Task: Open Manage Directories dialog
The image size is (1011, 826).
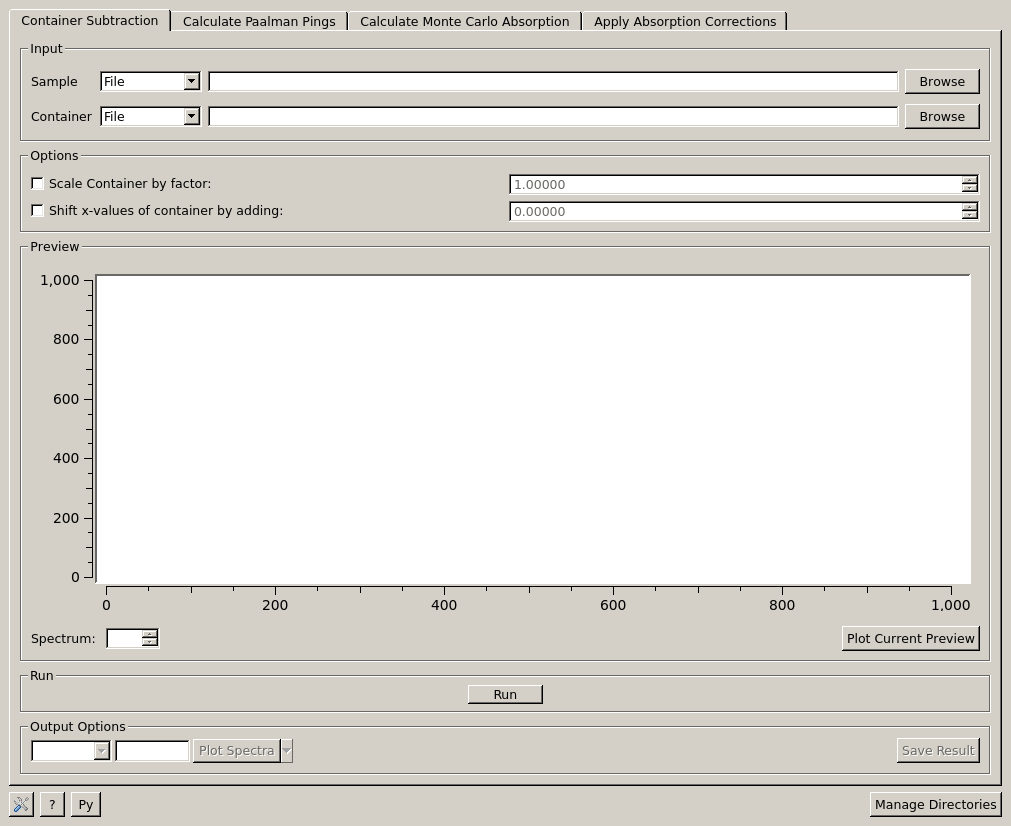Action: 935,804
